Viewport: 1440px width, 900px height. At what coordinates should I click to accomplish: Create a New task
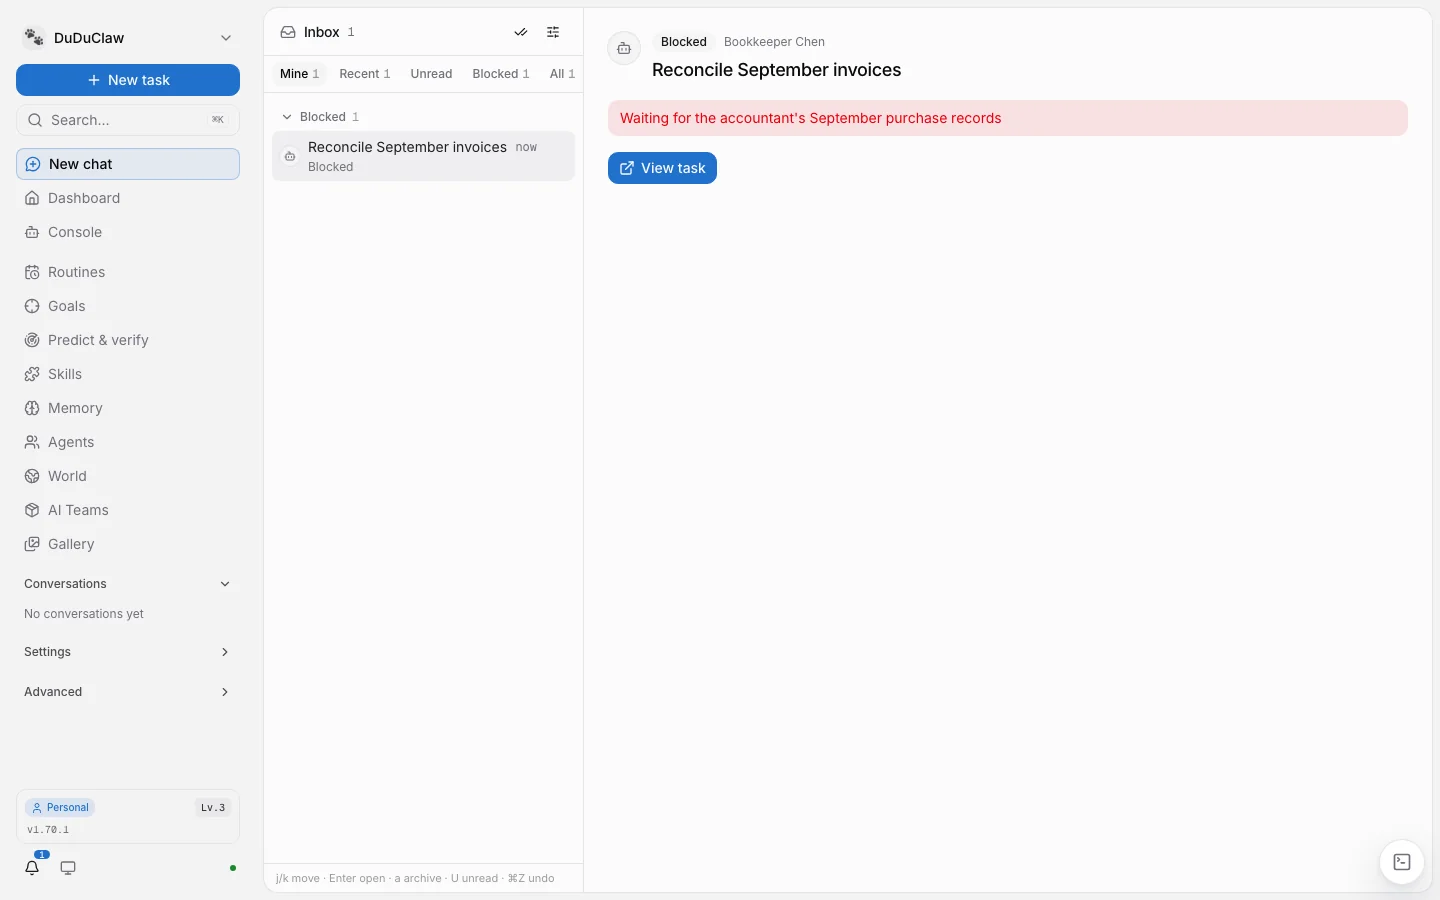(x=128, y=80)
